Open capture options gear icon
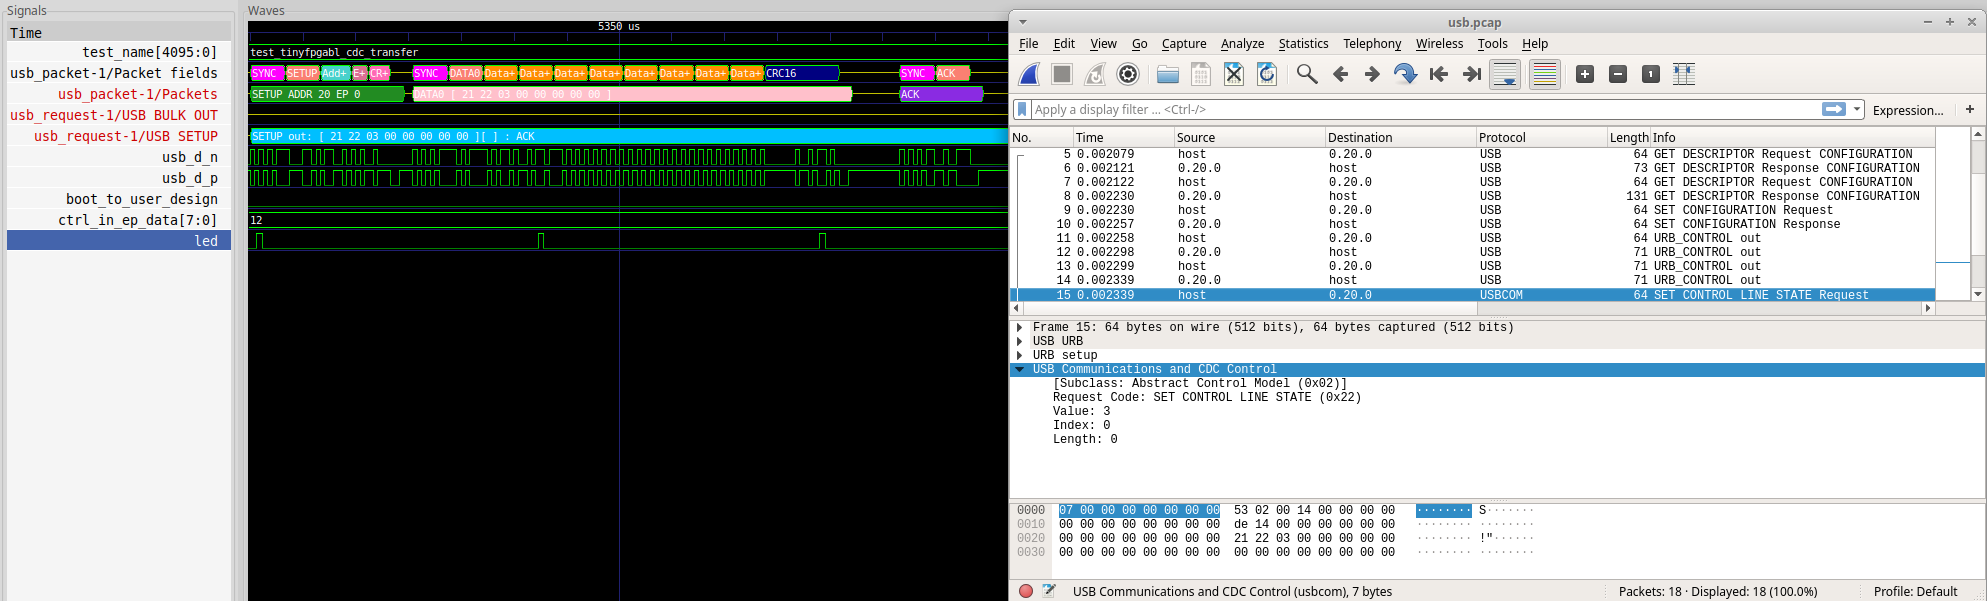This screenshot has height=601, width=1987. 1128,74
